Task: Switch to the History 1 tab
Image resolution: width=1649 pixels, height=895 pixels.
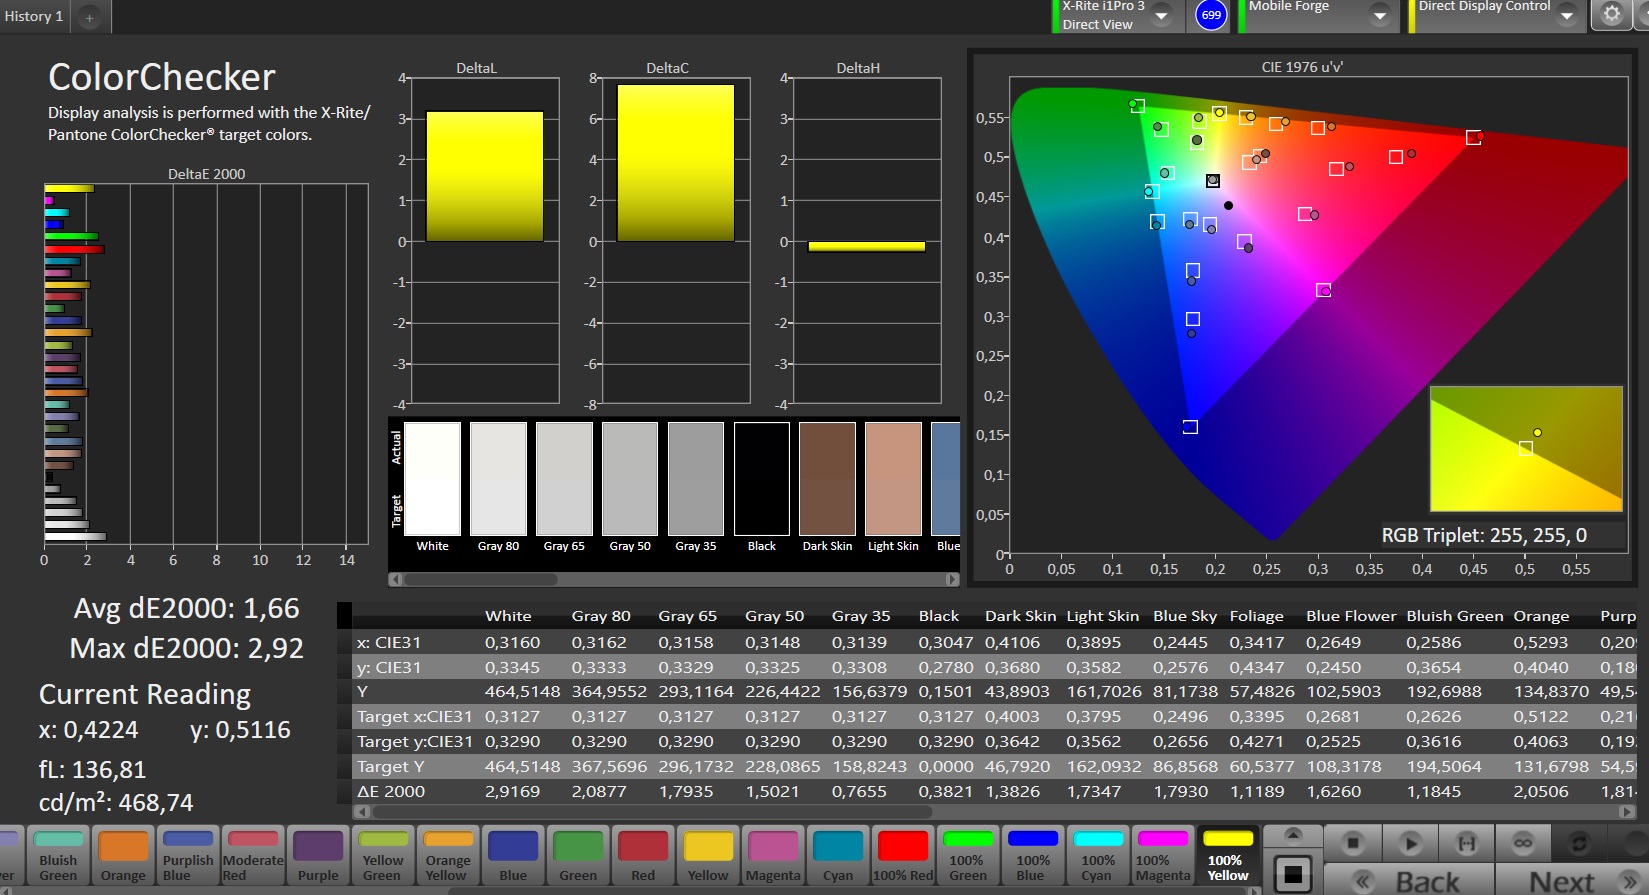Action: (x=34, y=17)
